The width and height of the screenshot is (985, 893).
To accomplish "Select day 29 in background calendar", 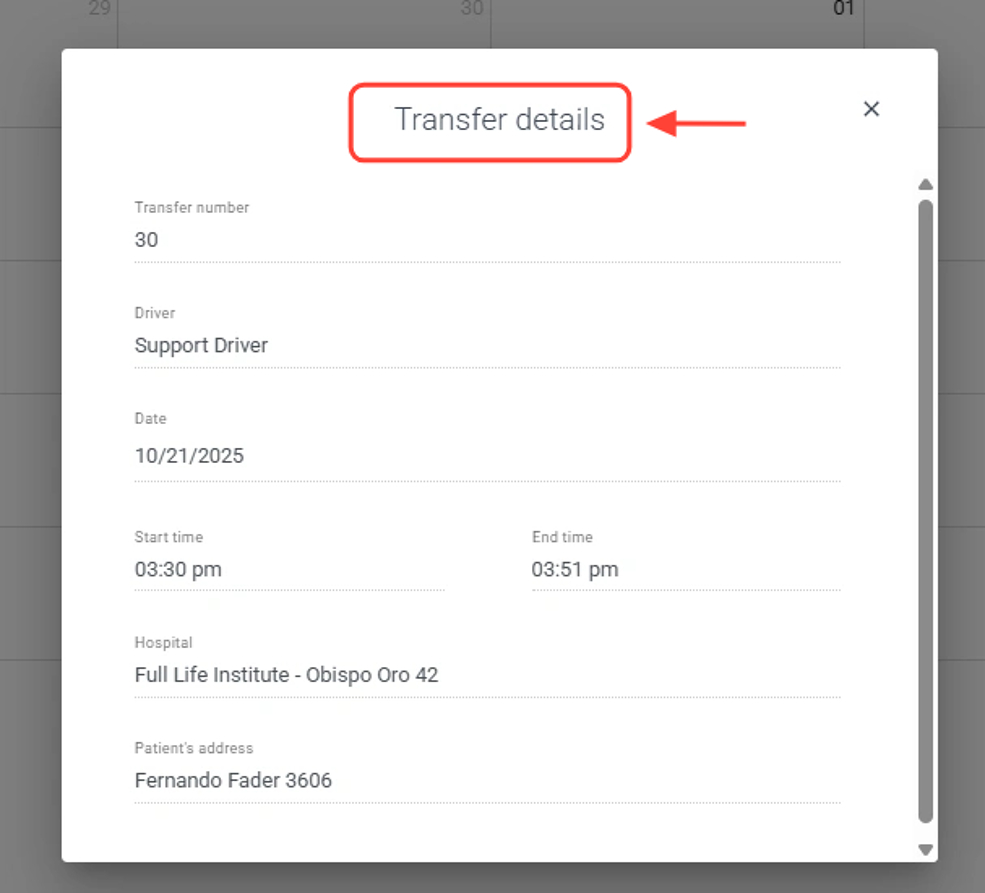I will 99,9.
